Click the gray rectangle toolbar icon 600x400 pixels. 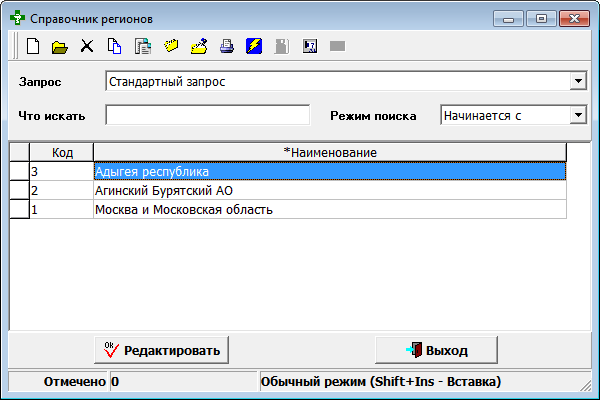(338, 46)
